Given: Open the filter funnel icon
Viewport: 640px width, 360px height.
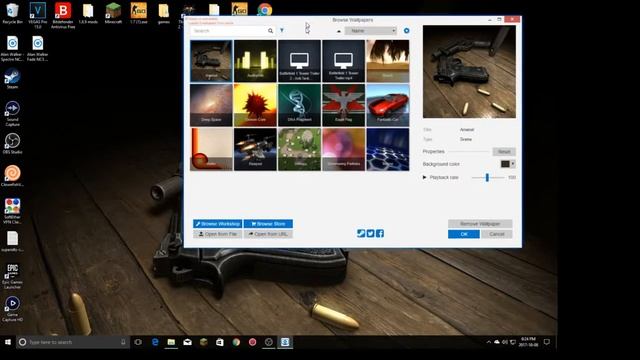Looking at the screenshot, I should 282,31.
